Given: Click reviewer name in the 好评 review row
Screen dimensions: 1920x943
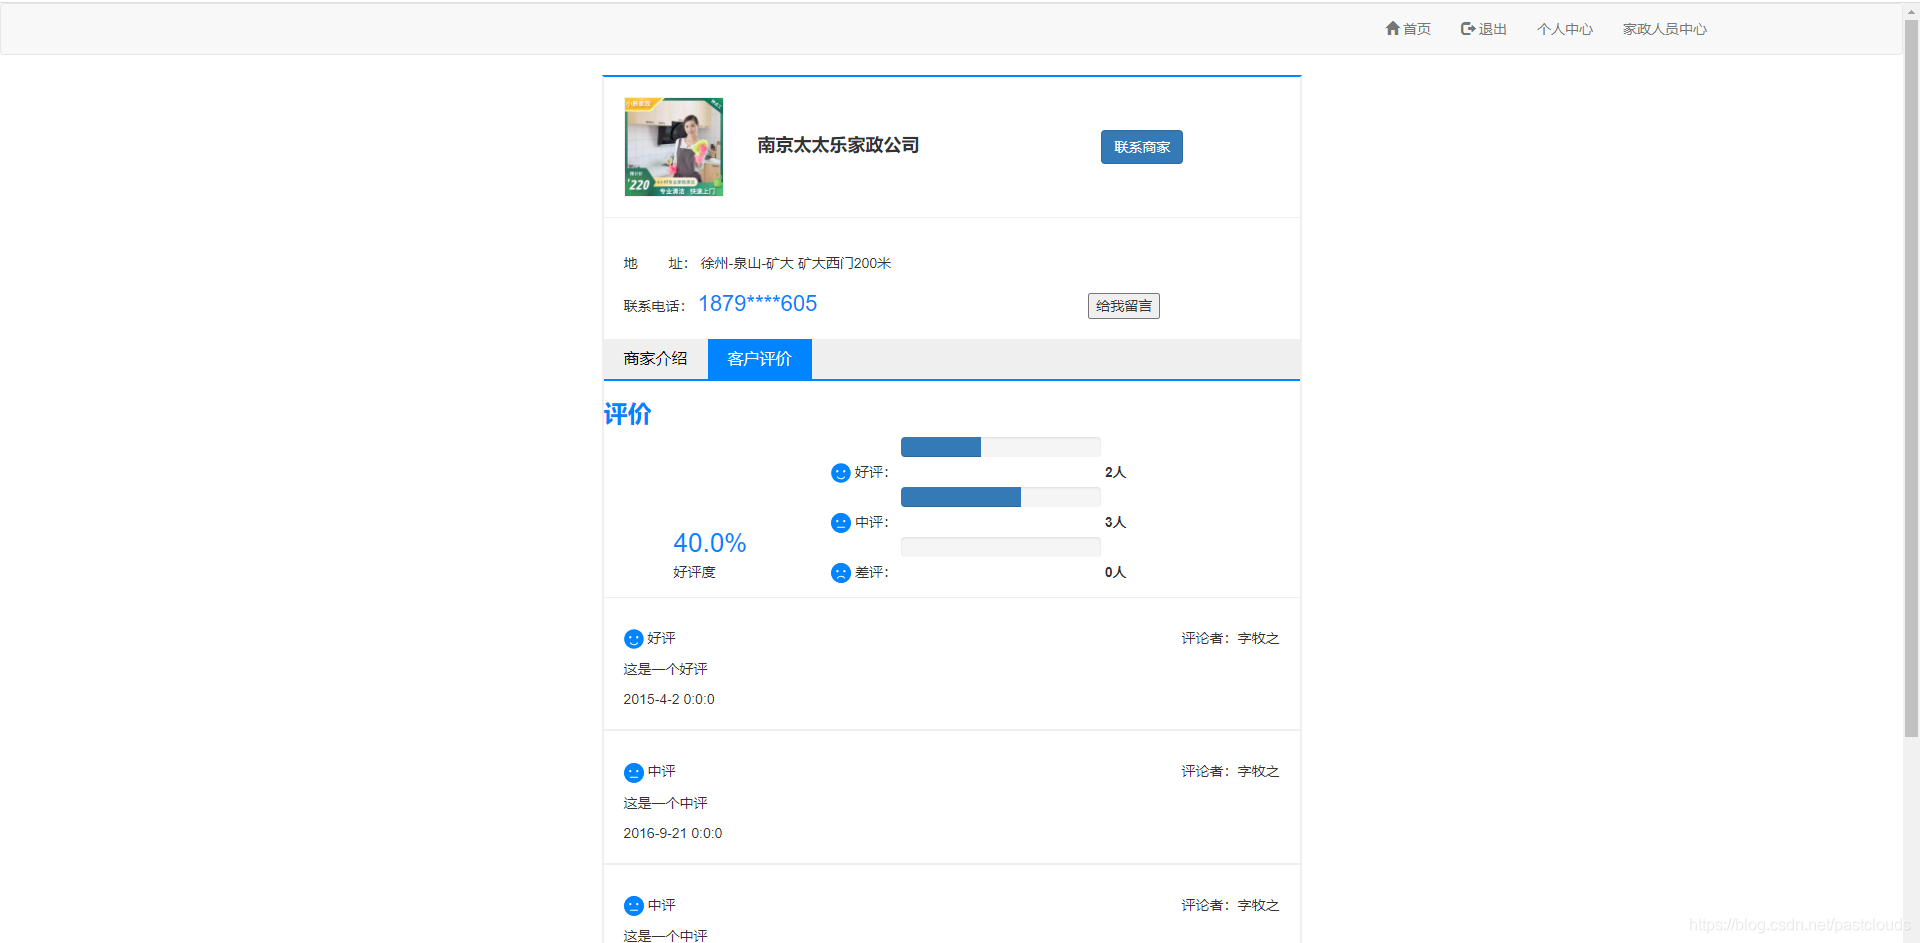Looking at the screenshot, I should (x=1258, y=638).
